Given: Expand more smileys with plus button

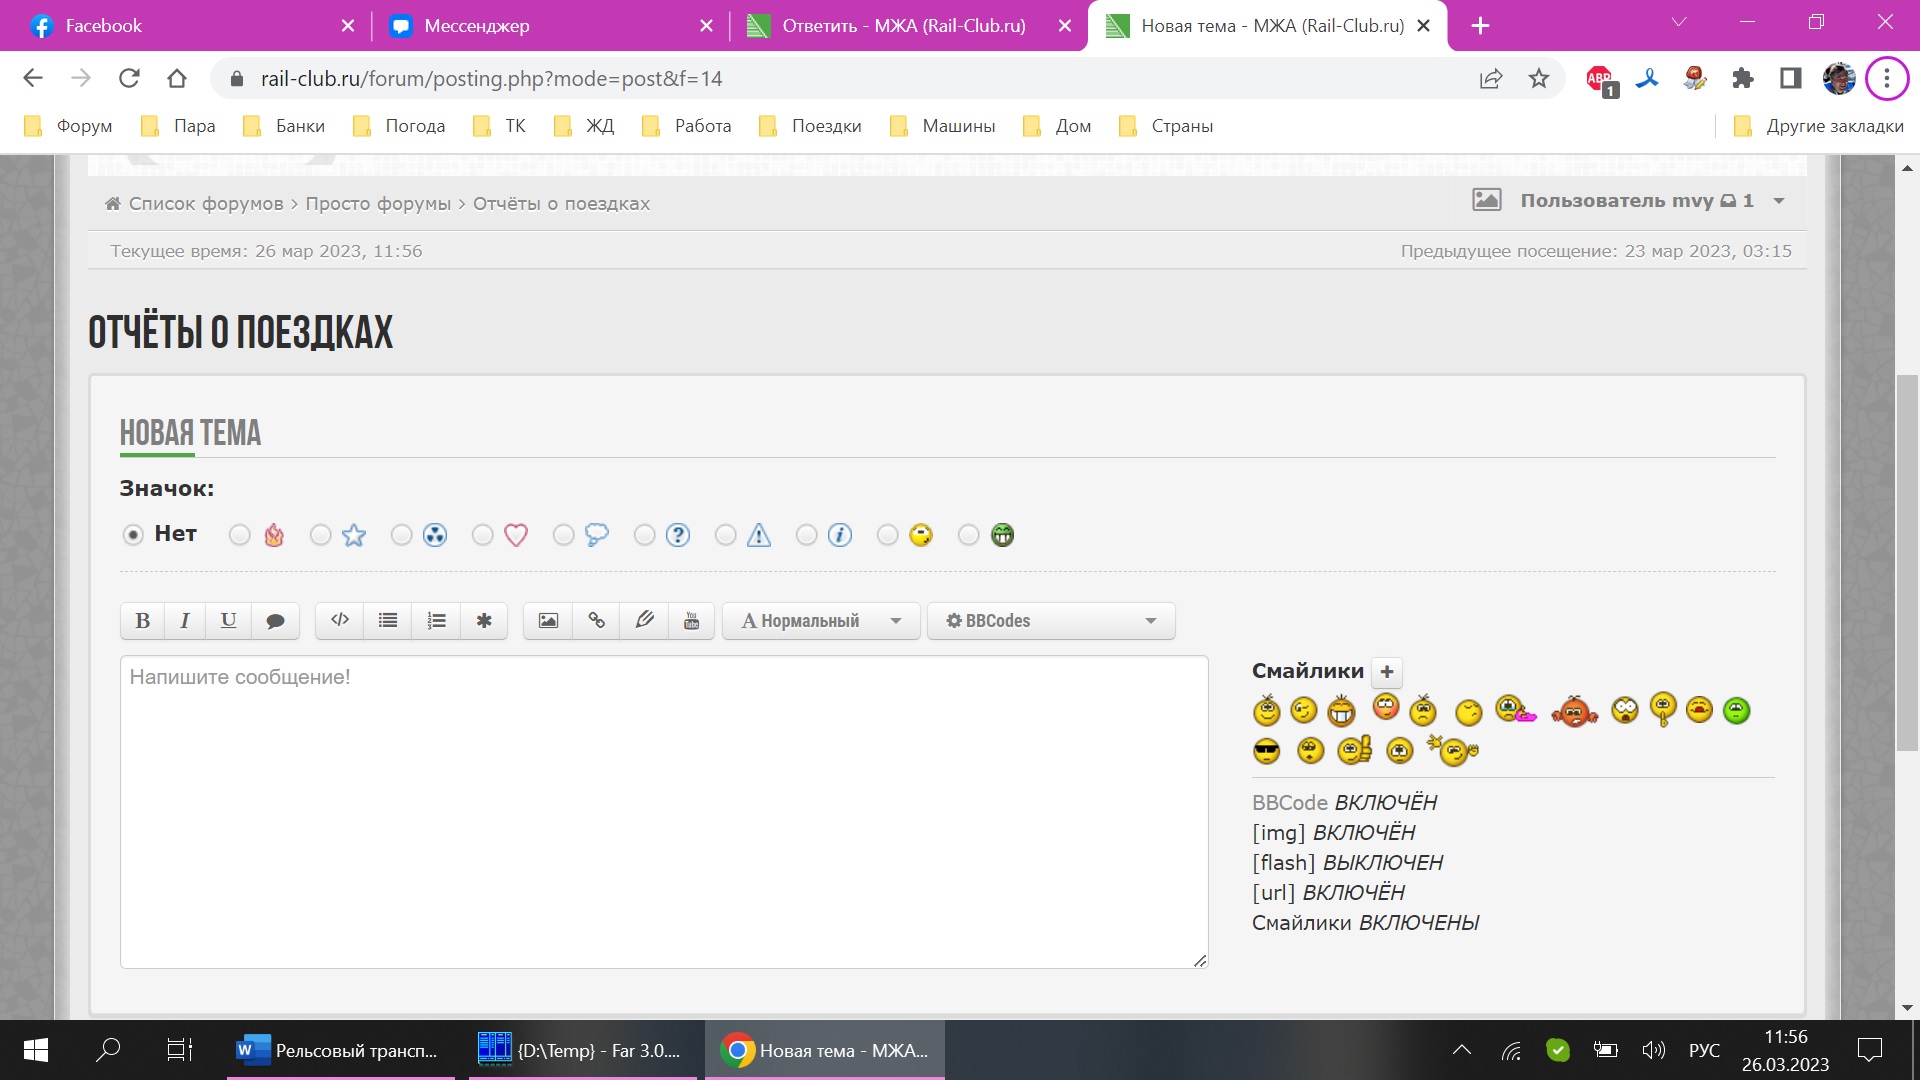Looking at the screenshot, I should tap(1387, 672).
